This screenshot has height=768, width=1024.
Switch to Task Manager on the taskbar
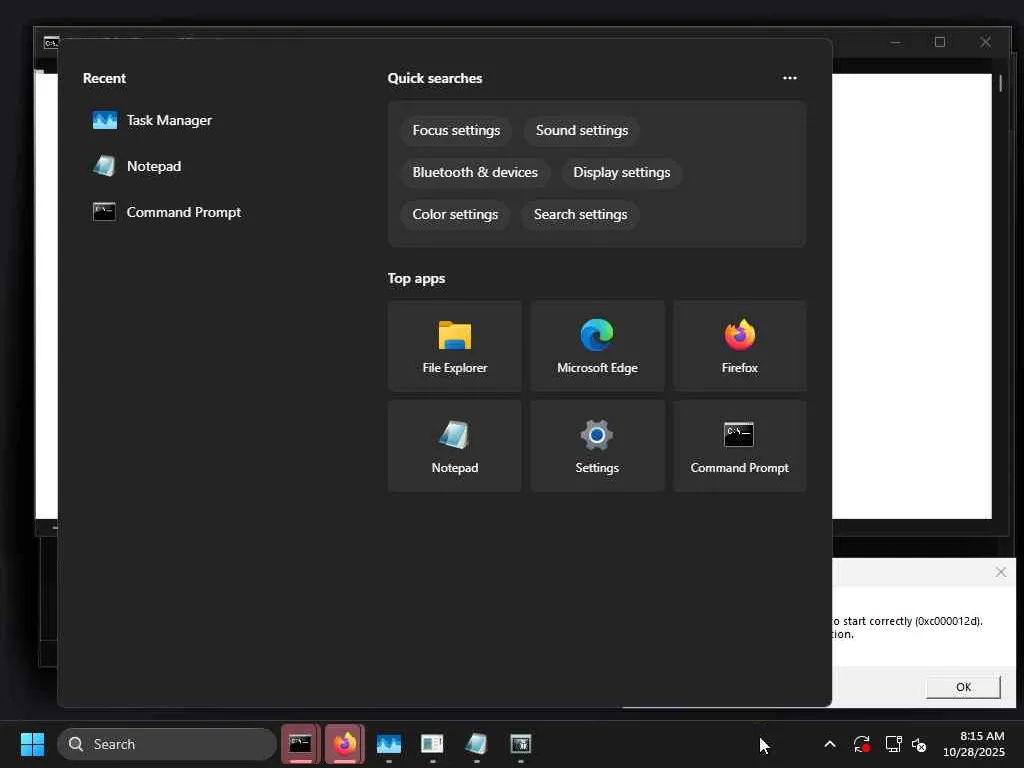389,744
